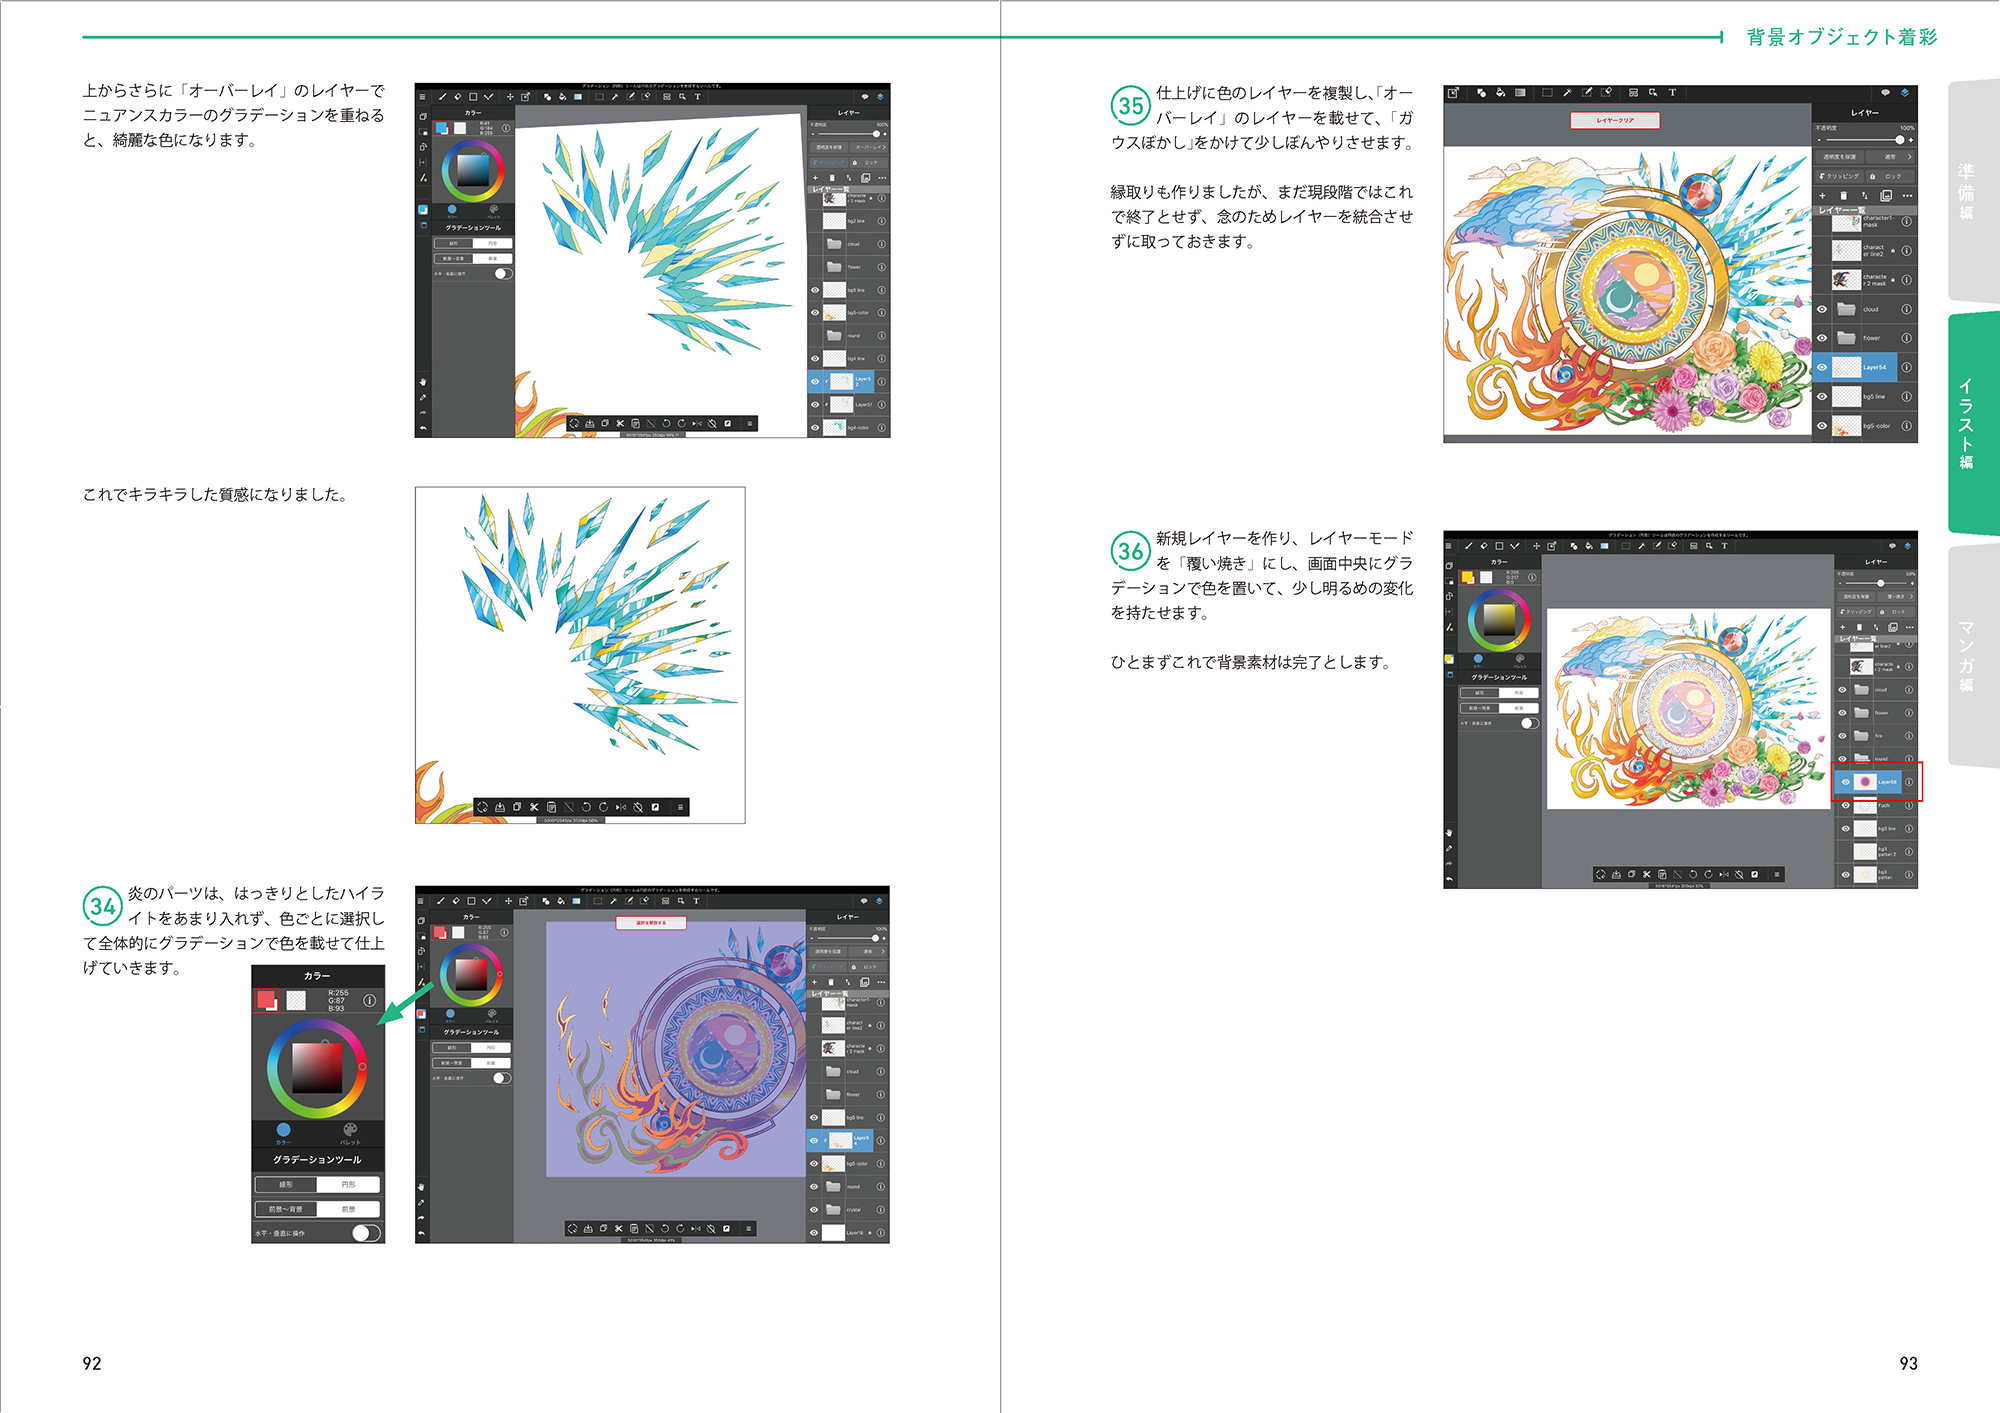
Task: Select the Layer58 thumbnail in red box
Action: pos(1864,782)
